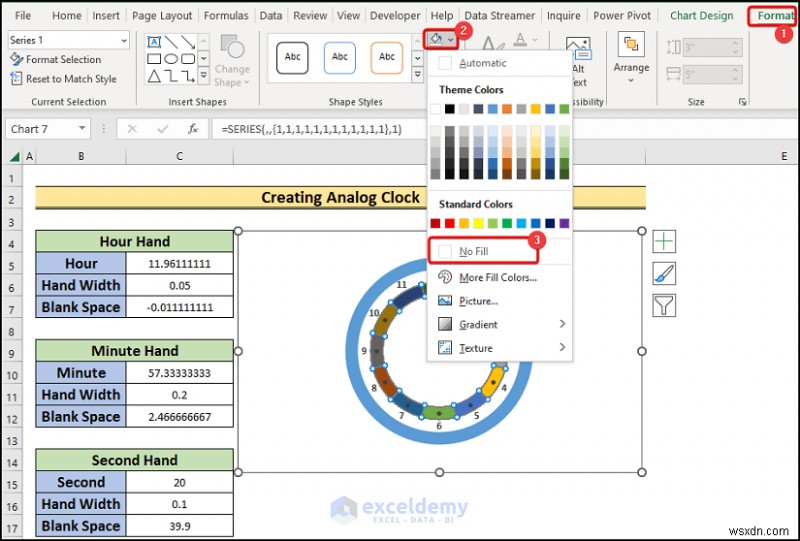This screenshot has width=800, height=541.
Task: Click the formula bar Cancel X icon
Action: coord(132,129)
